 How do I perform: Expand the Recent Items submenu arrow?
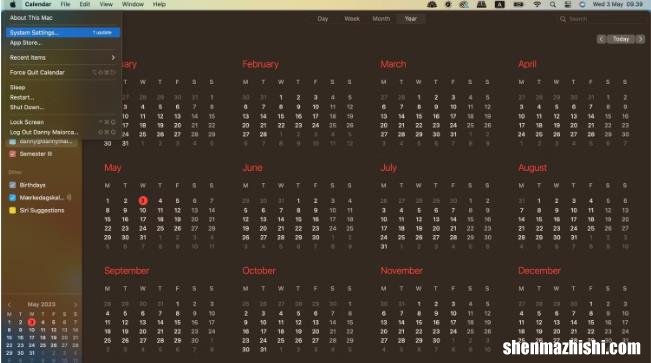113,57
